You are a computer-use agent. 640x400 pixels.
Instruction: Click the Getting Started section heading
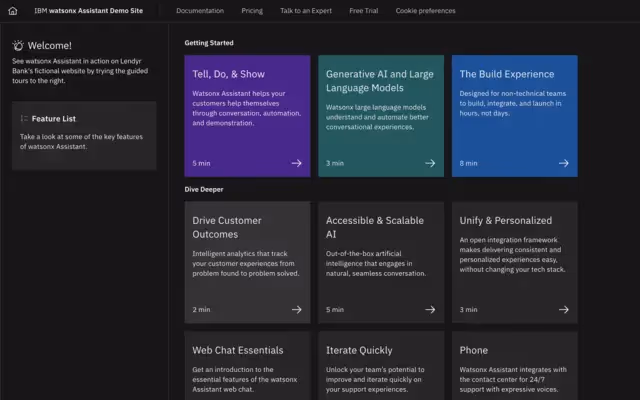209,43
